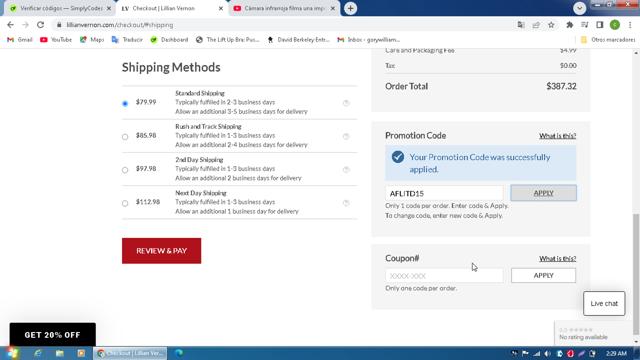Screen dimensions: 640x360
Task: Open File Explorer from the taskbar
Action: tap(60, 353)
